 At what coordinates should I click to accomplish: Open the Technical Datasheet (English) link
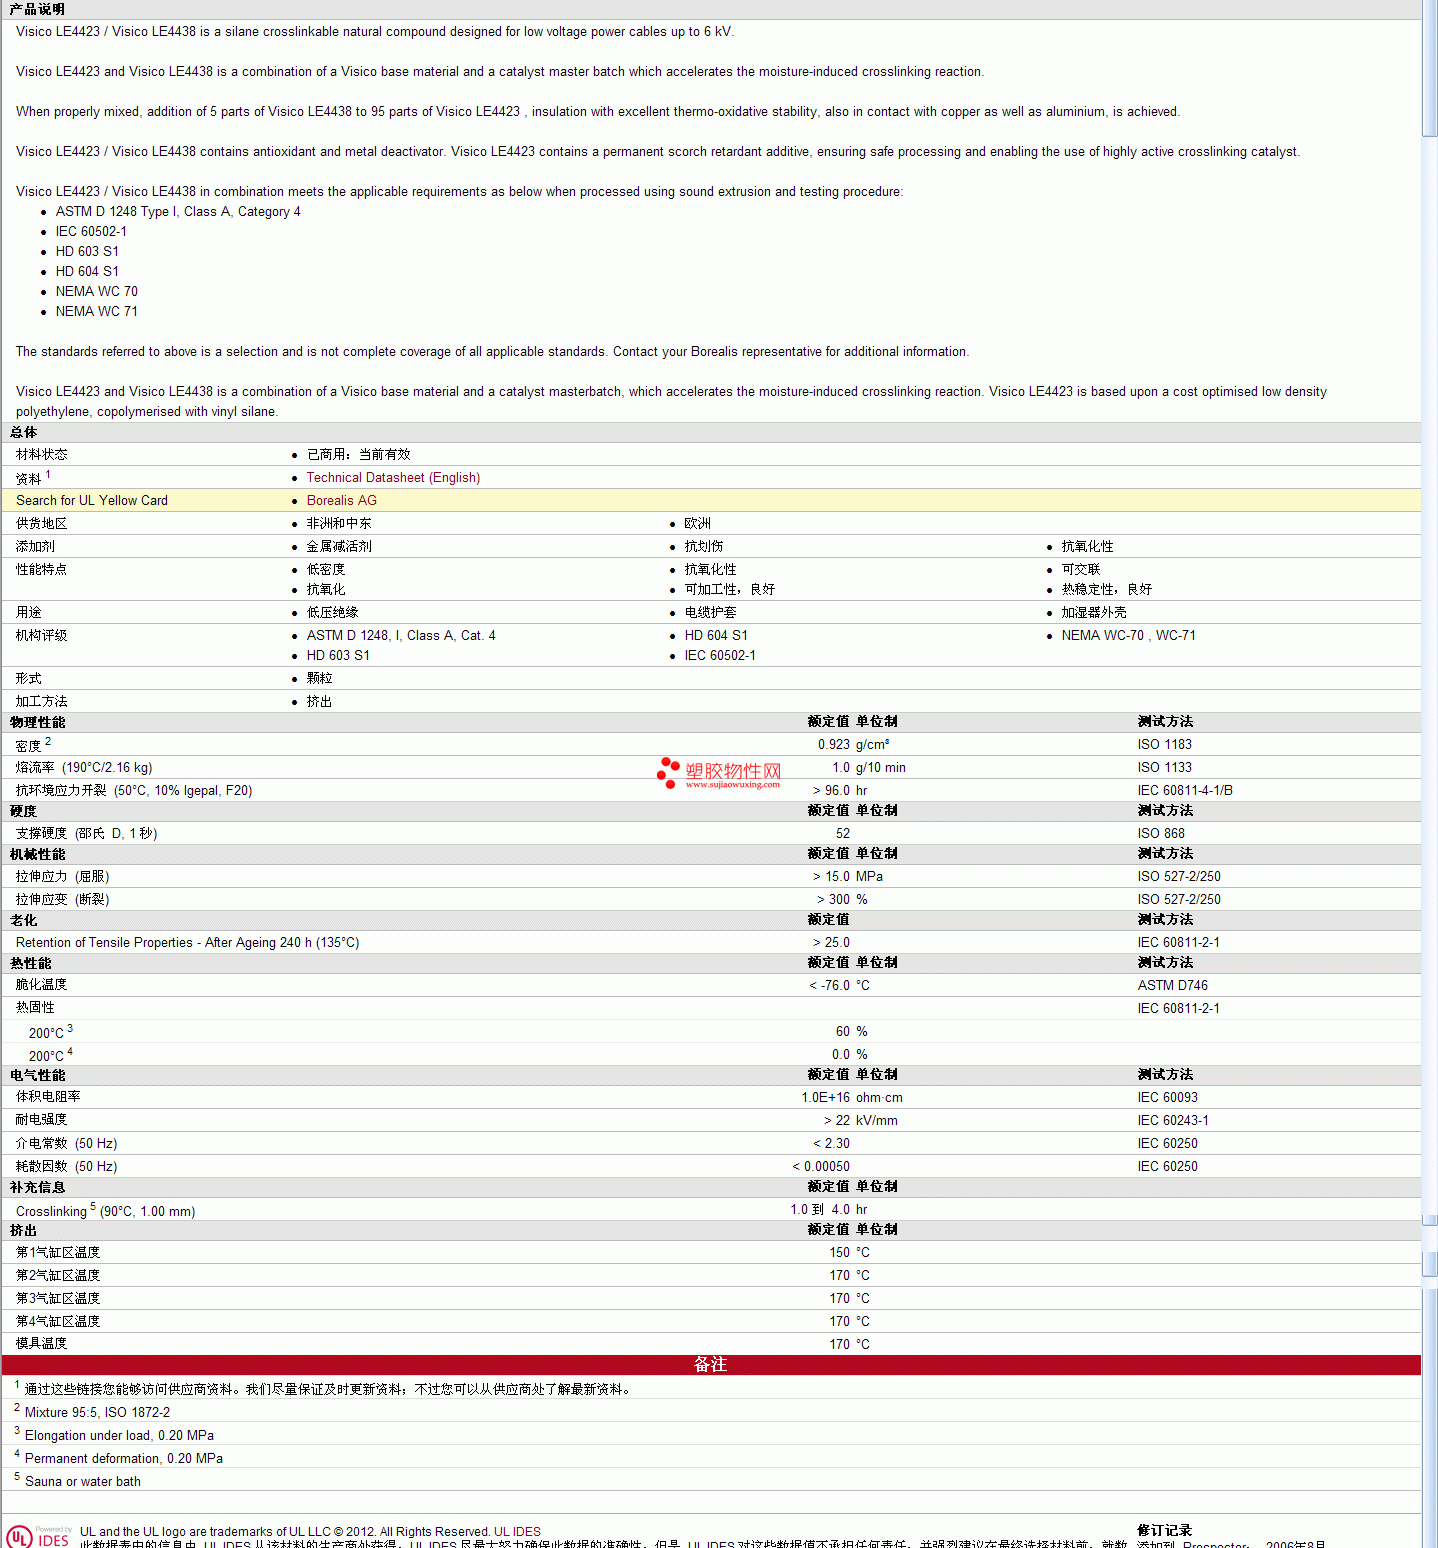pyautogui.click(x=393, y=478)
